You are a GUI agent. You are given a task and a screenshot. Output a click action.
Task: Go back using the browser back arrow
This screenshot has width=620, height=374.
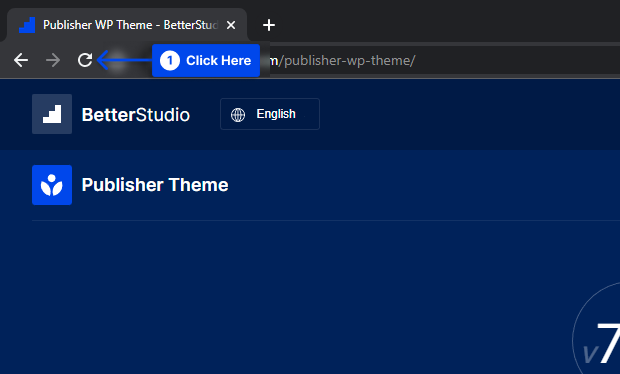21,60
